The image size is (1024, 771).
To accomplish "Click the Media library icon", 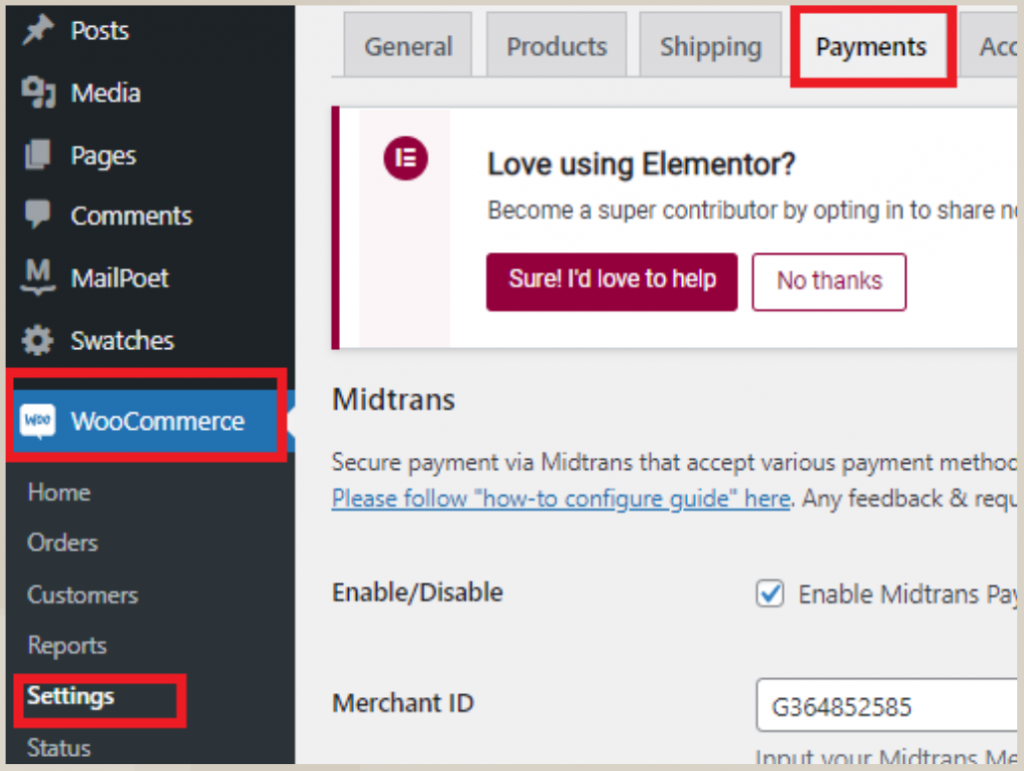I will [x=38, y=93].
